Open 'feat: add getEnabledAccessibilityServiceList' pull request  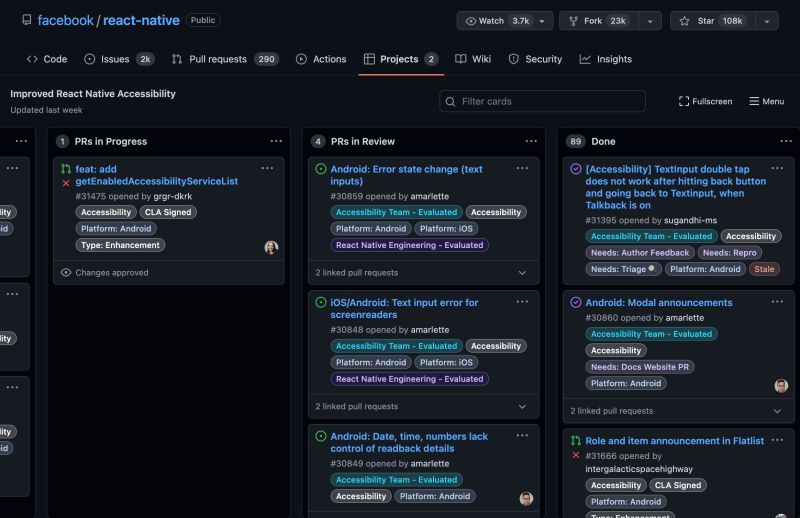[157, 175]
